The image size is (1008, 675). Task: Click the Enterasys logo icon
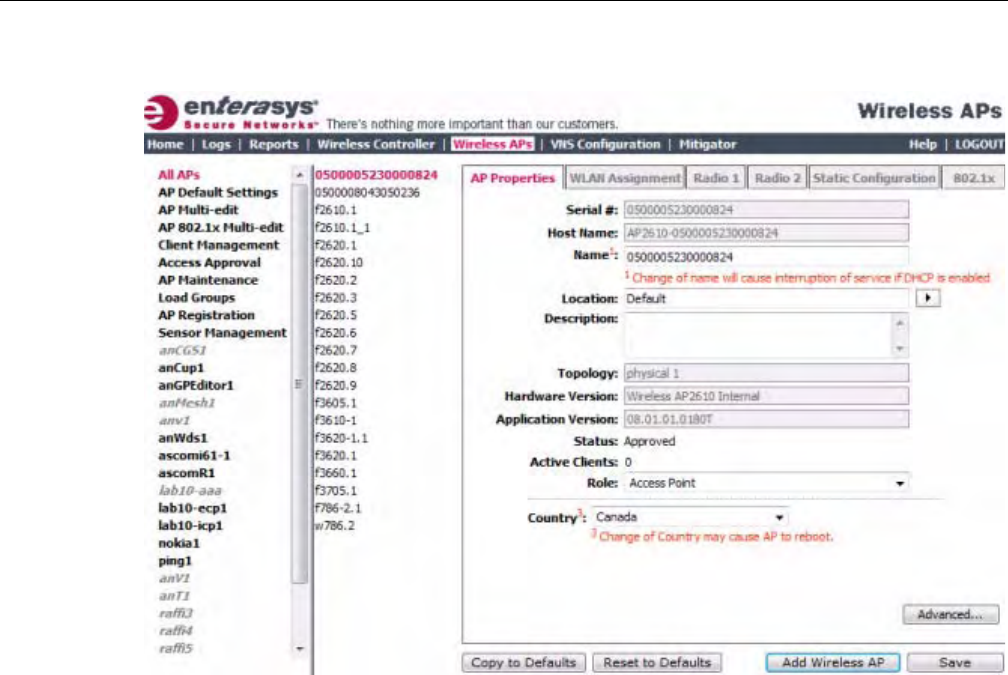pyautogui.click(x=161, y=112)
